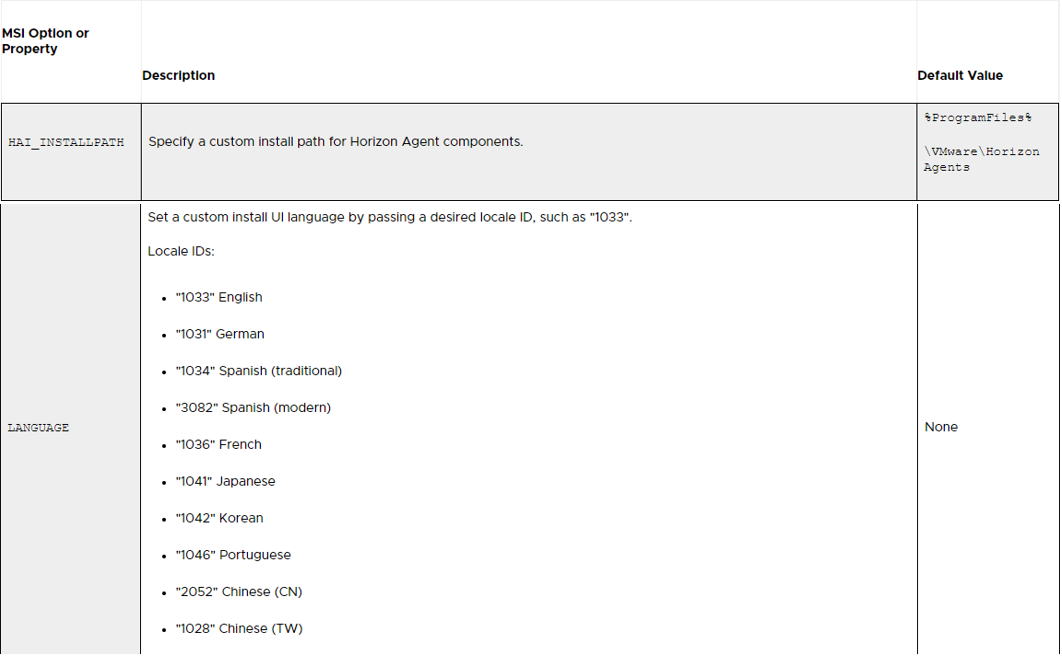Image resolution: width=1062 pixels, height=657 pixels.
Task: Click the "1036" French list item
Action: (218, 445)
